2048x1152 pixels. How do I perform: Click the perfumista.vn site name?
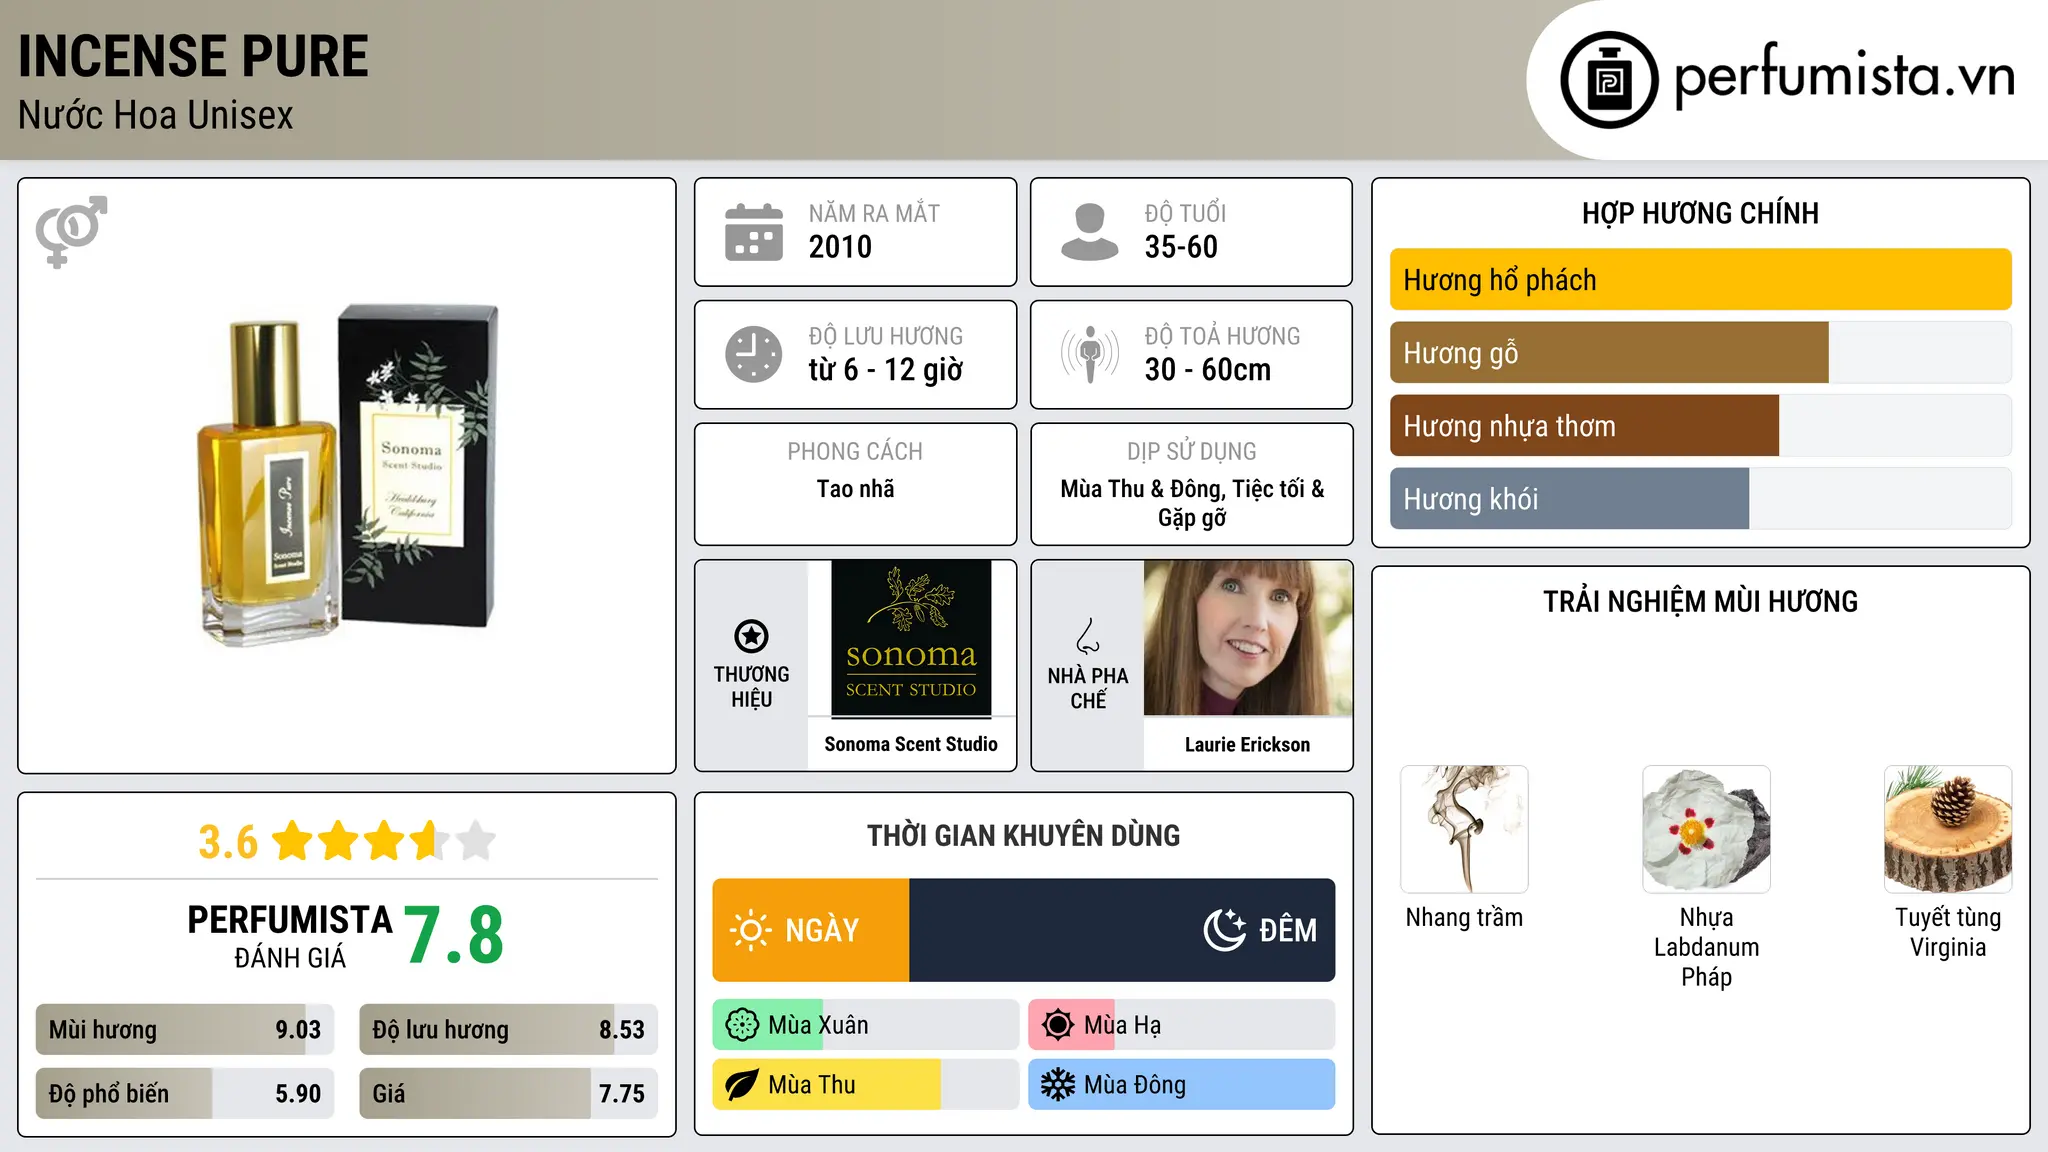pyautogui.click(x=1845, y=77)
